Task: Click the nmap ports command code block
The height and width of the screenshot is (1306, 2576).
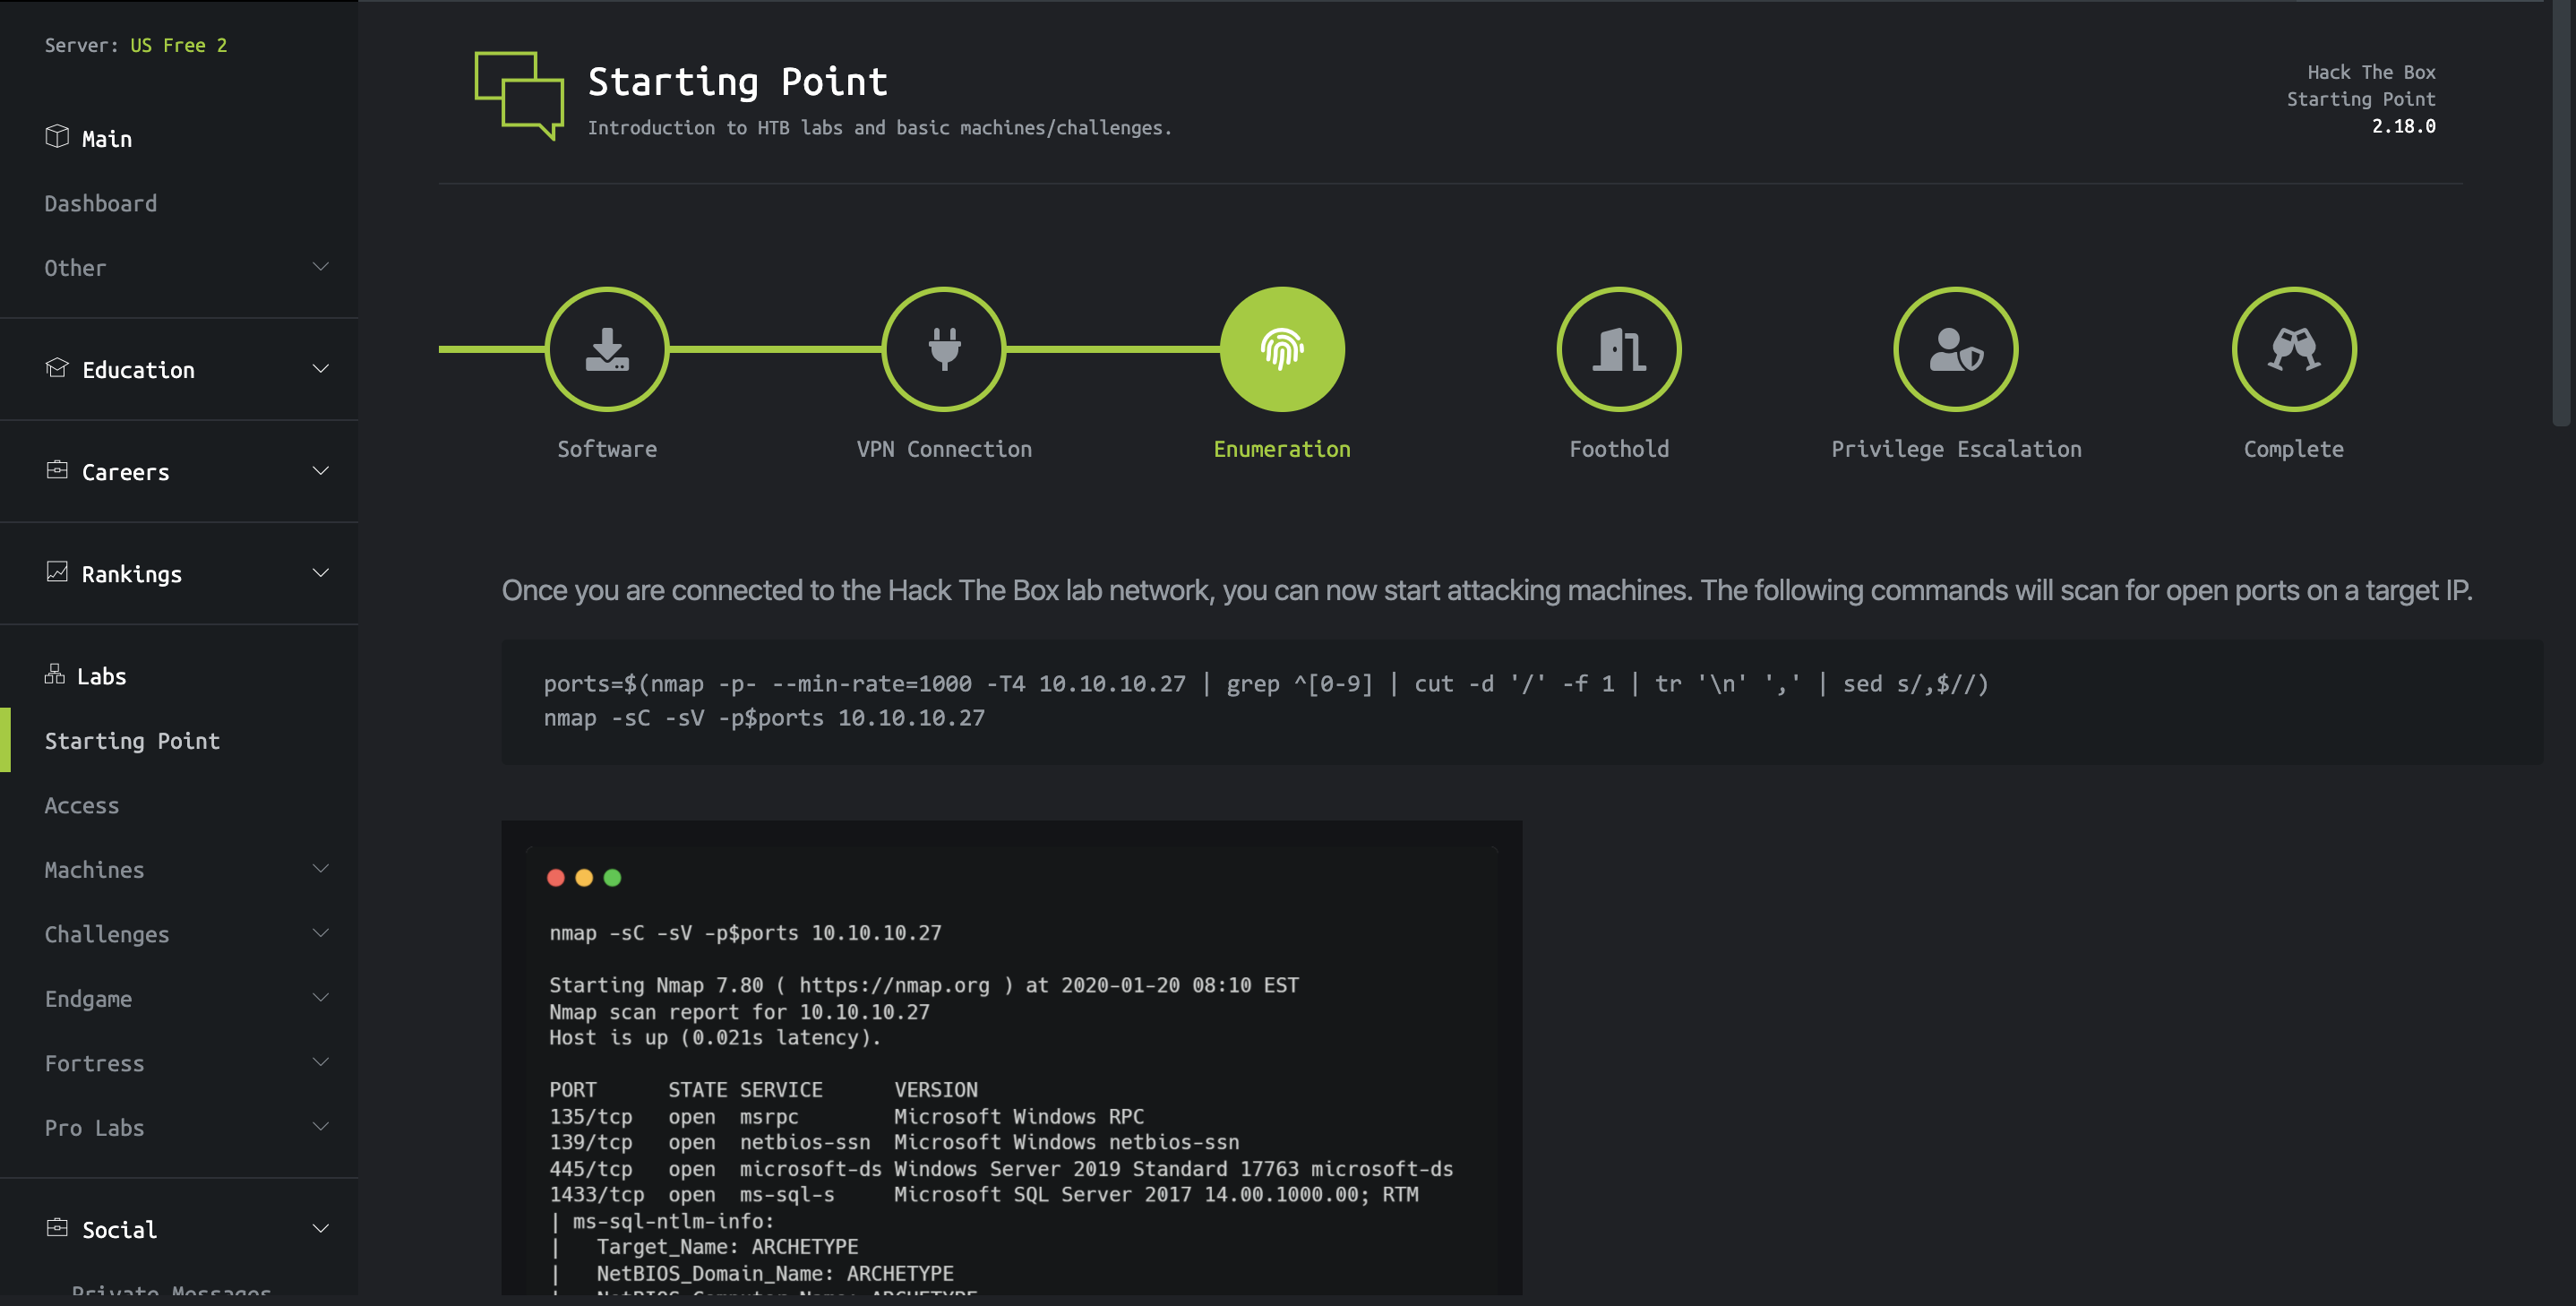Action: click(1265, 701)
